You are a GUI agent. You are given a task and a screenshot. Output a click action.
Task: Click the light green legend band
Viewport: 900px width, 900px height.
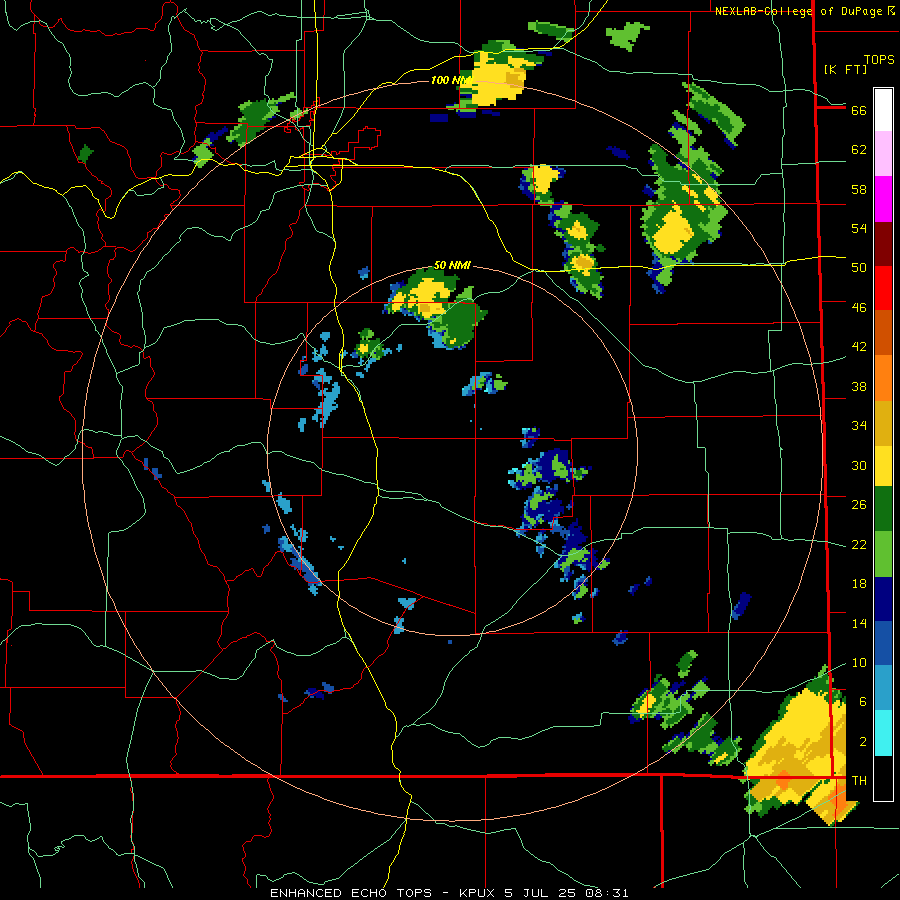pos(883,554)
